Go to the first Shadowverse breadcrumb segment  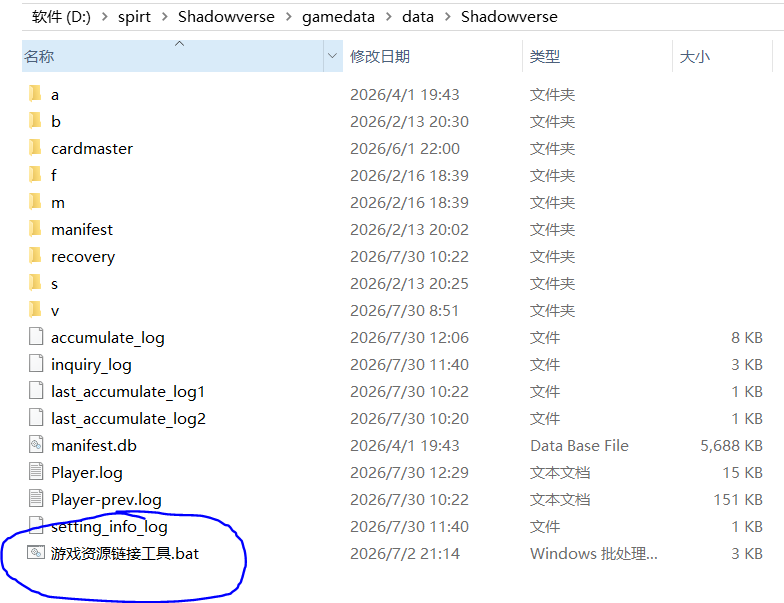[x=226, y=17]
